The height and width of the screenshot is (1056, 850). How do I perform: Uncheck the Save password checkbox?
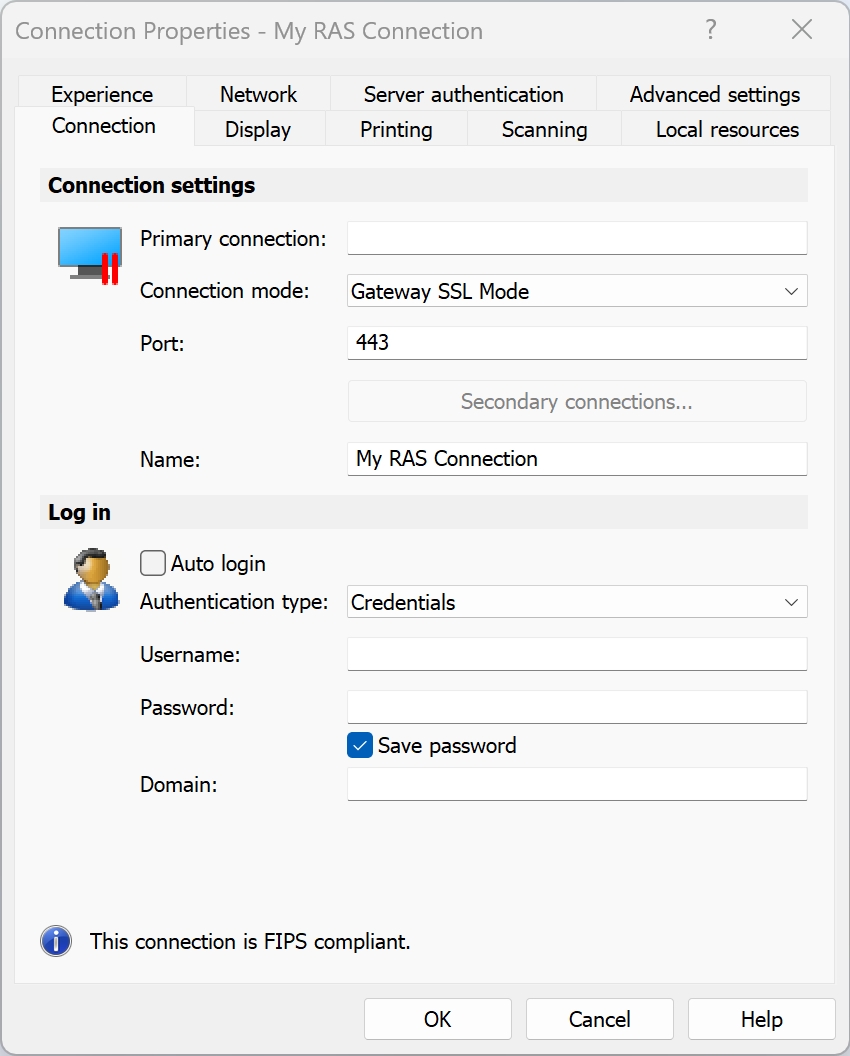coord(360,746)
